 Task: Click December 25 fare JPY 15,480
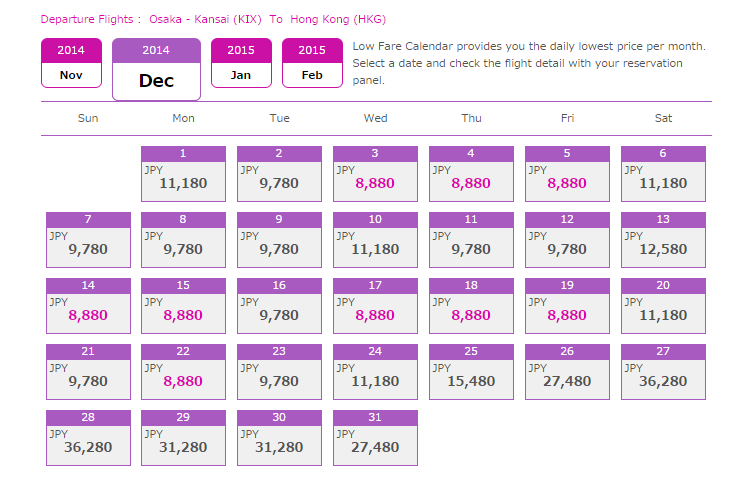pyautogui.click(x=471, y=372)
